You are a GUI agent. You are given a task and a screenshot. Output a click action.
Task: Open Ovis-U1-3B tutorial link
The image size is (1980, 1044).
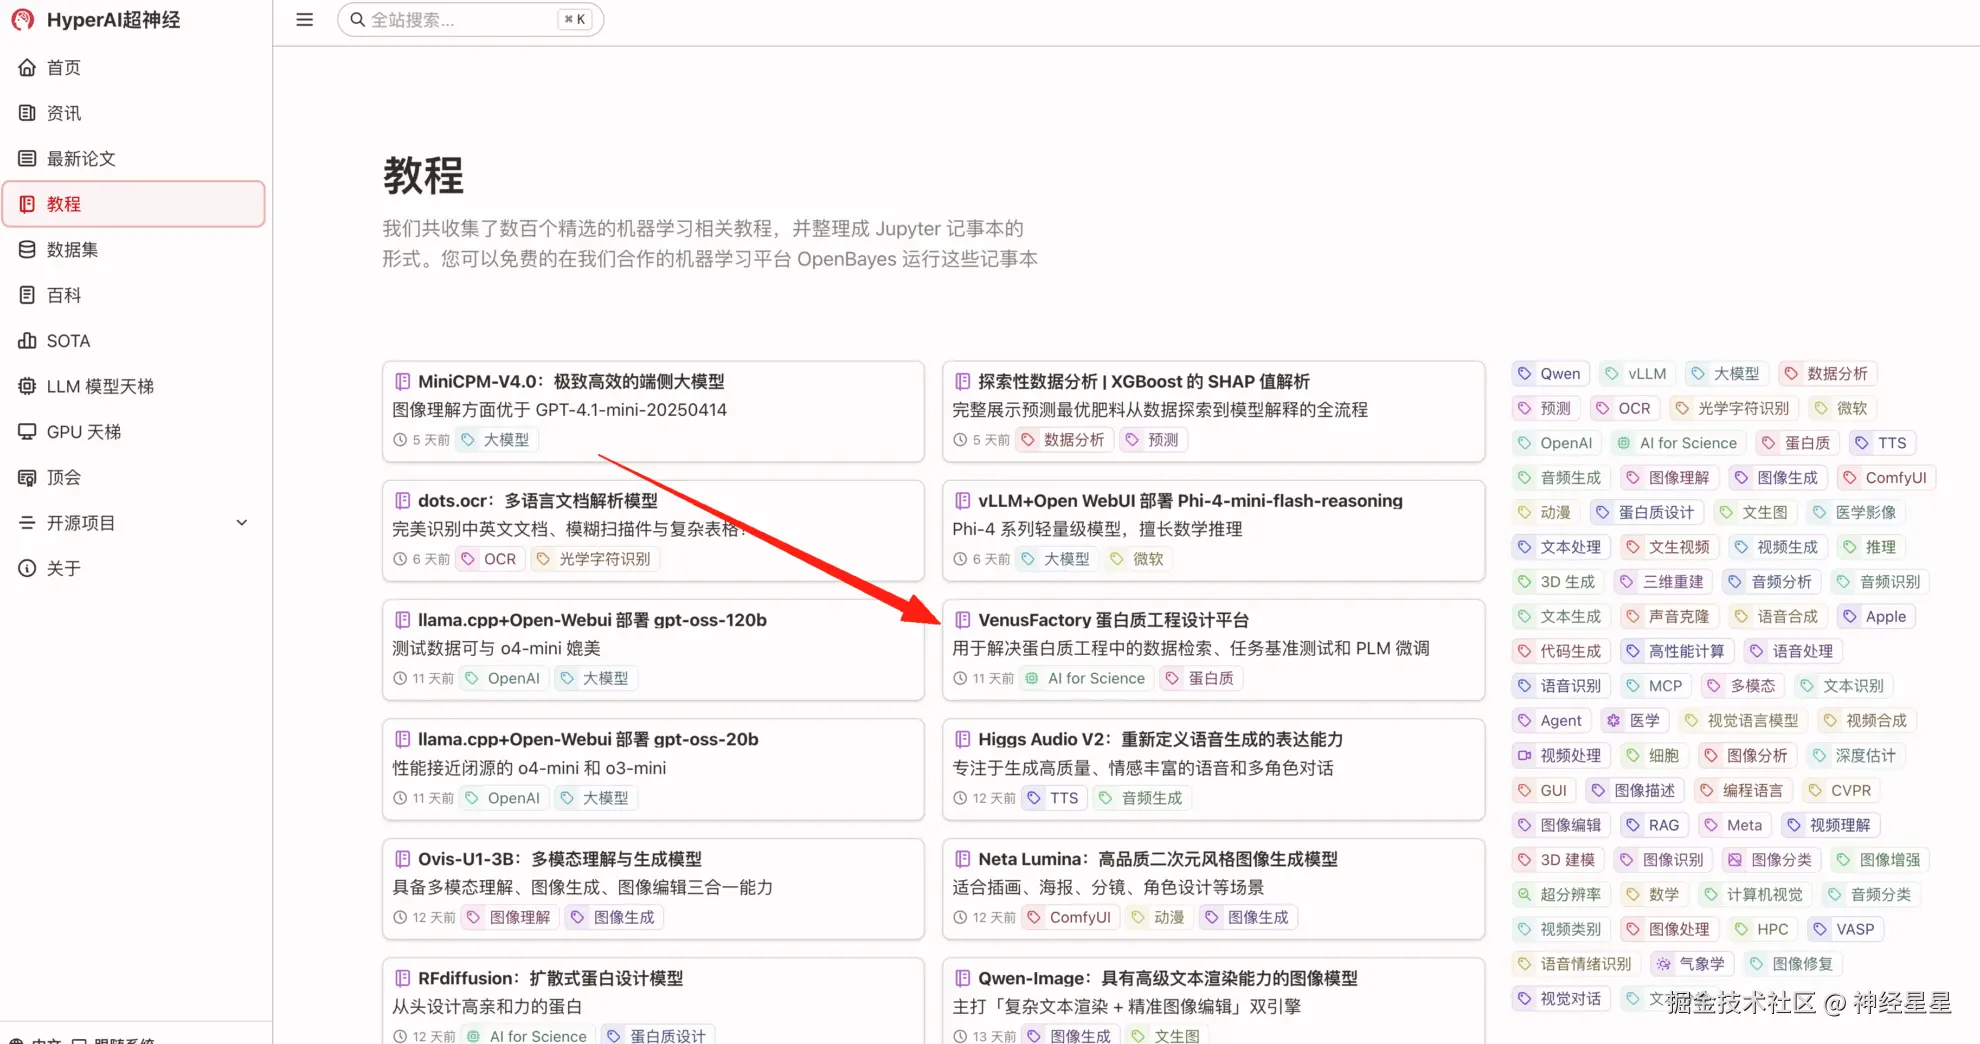tap(560, 859)
